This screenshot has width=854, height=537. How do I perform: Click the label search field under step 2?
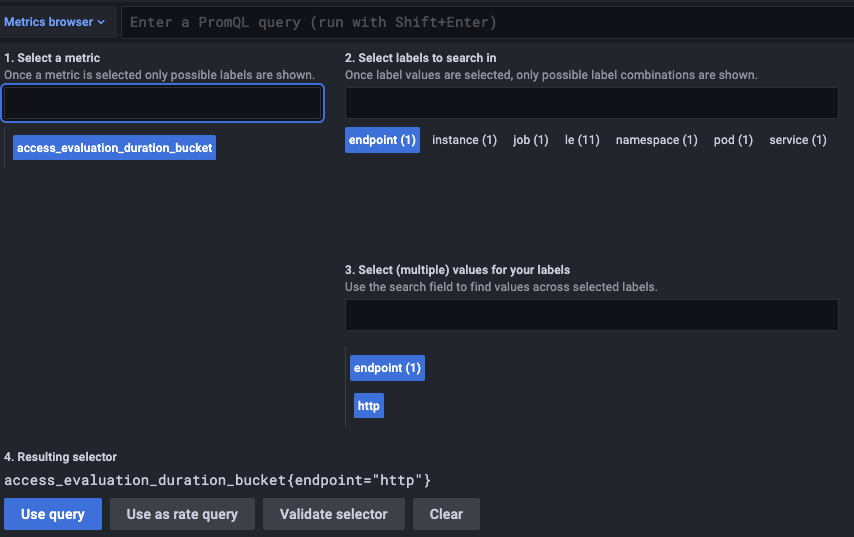pyautogui.click(x=591, y=103)
